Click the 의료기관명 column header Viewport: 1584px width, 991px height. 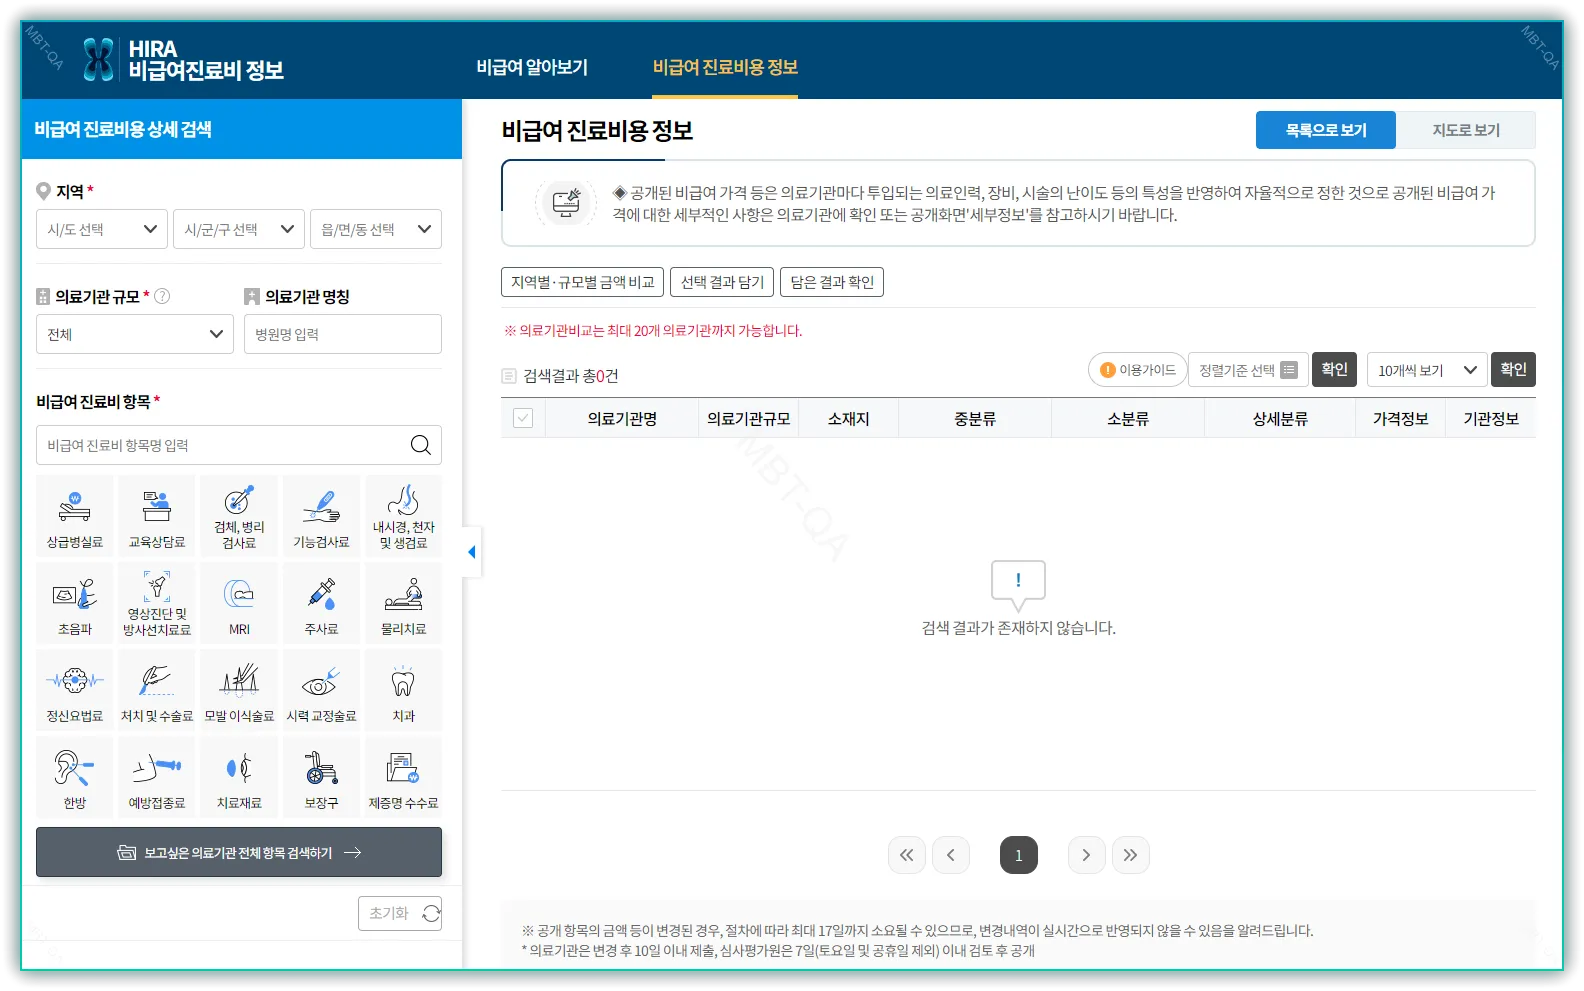pyautogui.click(x=622, y=419)
